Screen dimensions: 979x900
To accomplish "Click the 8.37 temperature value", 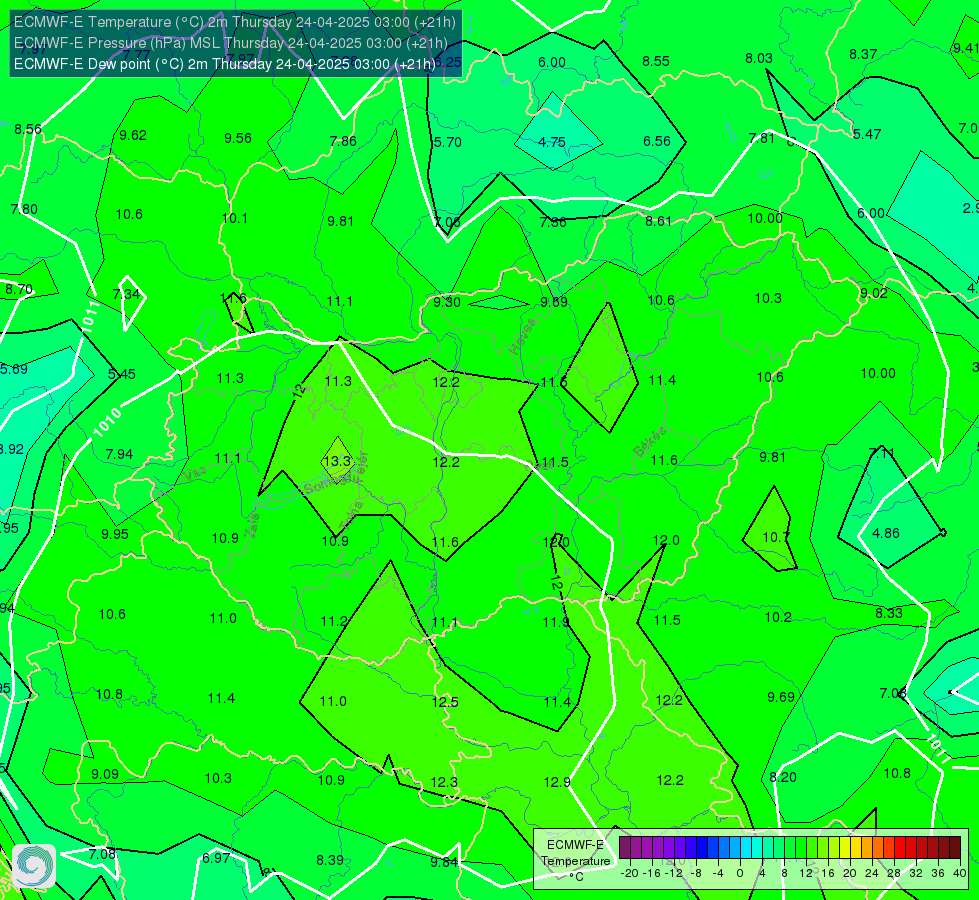I will click(863, 54).
